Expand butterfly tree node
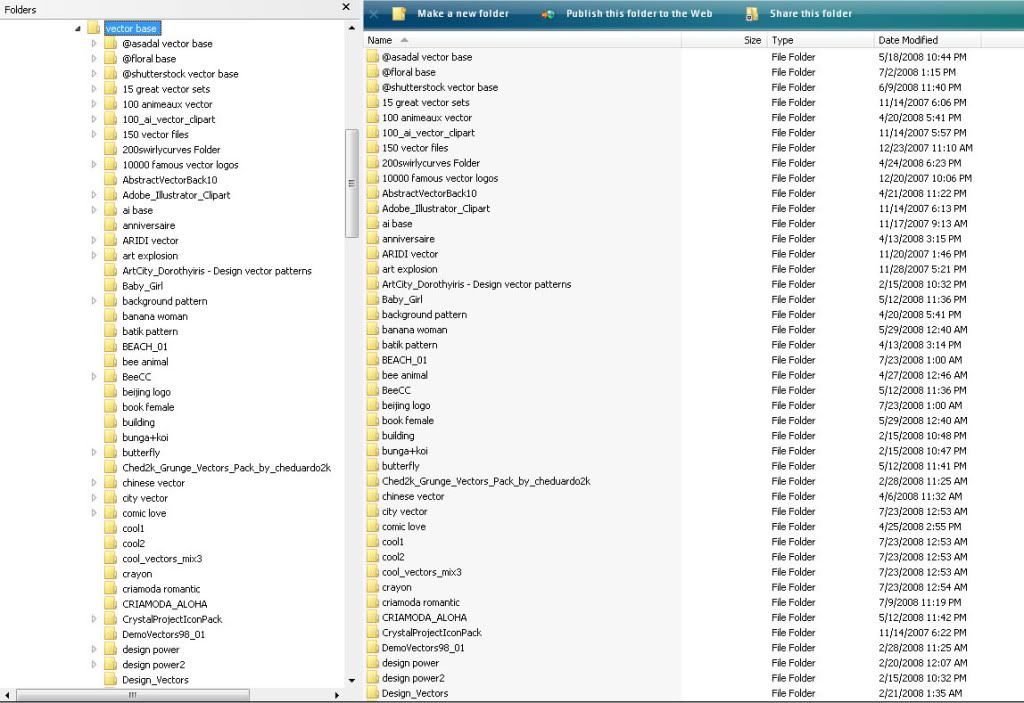The width and height of the screenshot is (1024, 703). [94, 452]
